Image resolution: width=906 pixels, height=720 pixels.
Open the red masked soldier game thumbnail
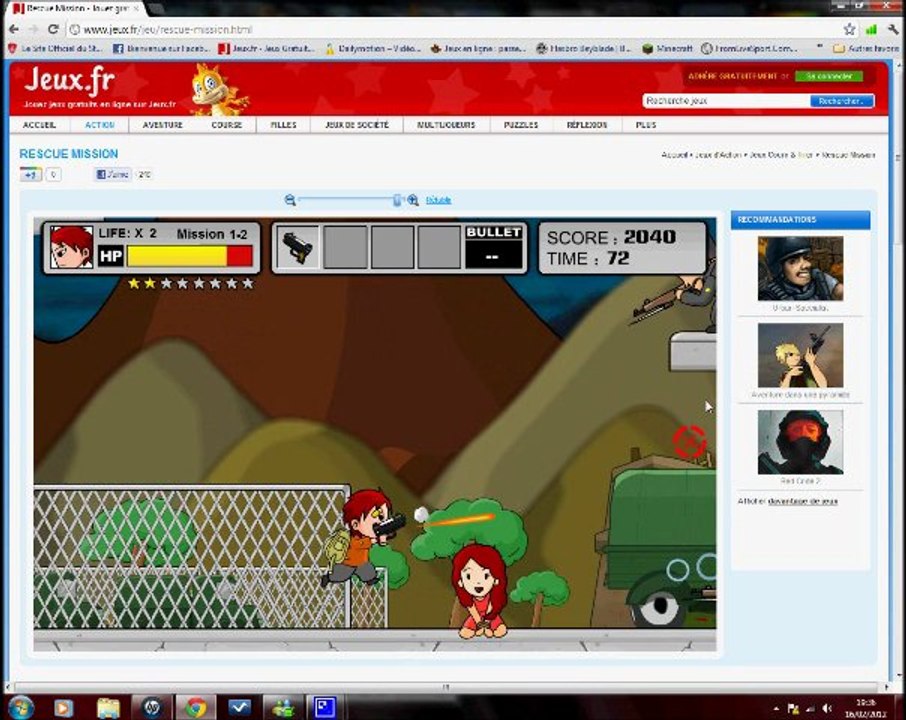tap(800, 442)
